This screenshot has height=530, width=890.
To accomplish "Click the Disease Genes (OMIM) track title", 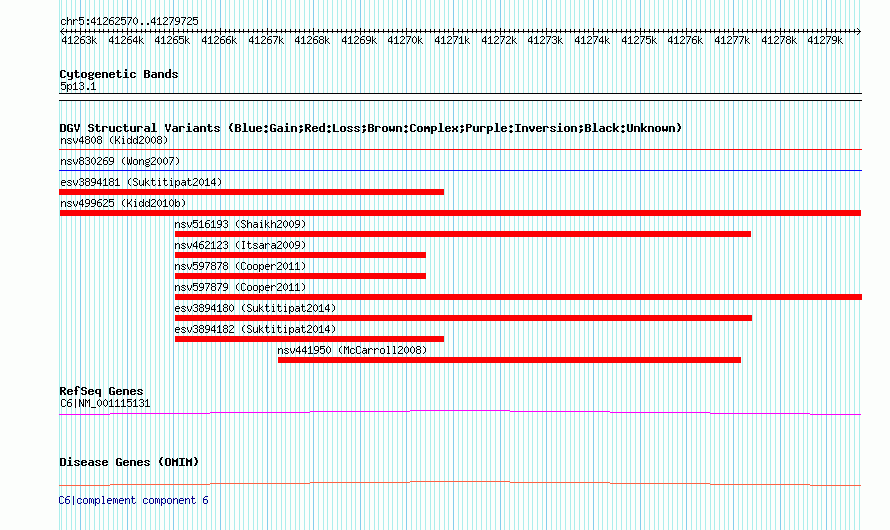I will point(129,462).
